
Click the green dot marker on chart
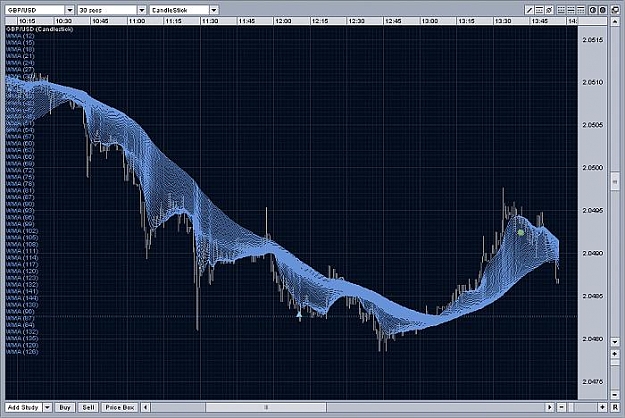click(x=521, y=232)
